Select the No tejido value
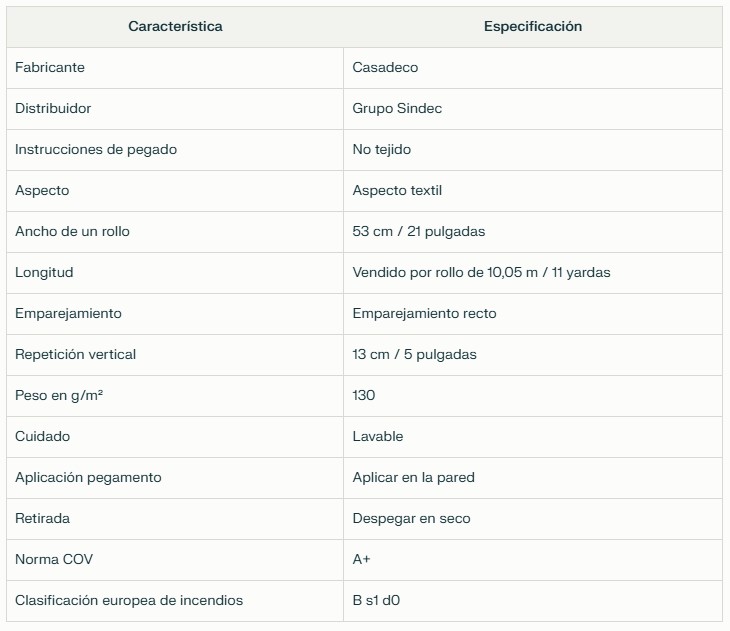The height and width of the screenshot is (631, 730). [x=382, y=149]
